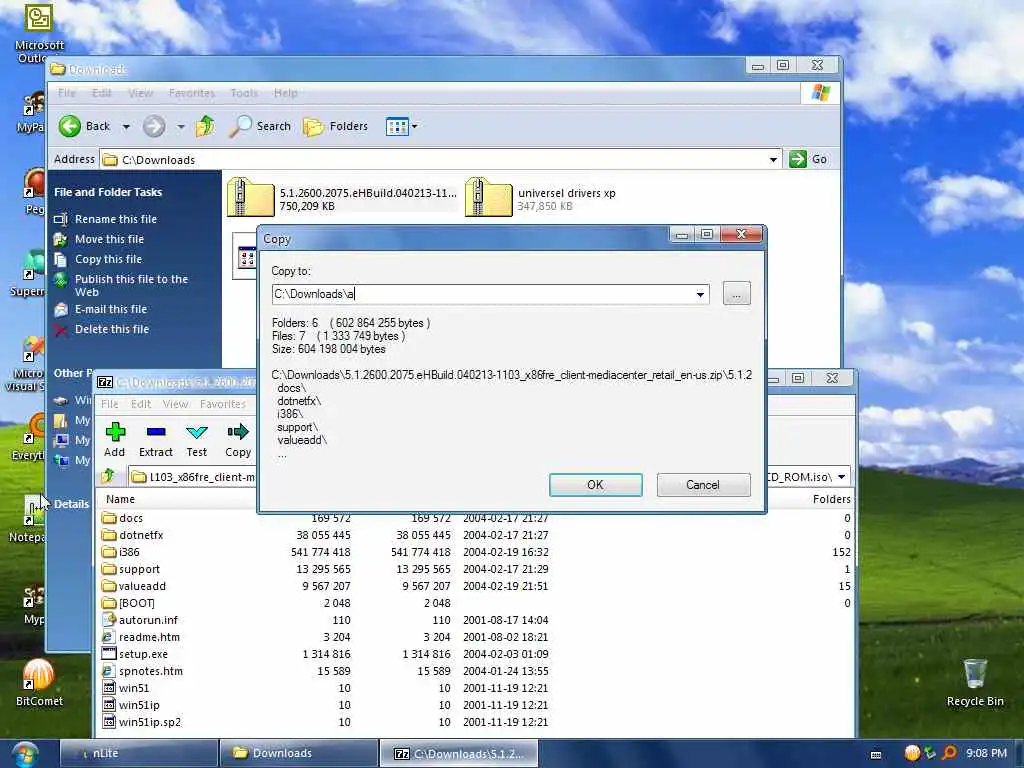Click the Explorer Up folder icon

point(205,126)
